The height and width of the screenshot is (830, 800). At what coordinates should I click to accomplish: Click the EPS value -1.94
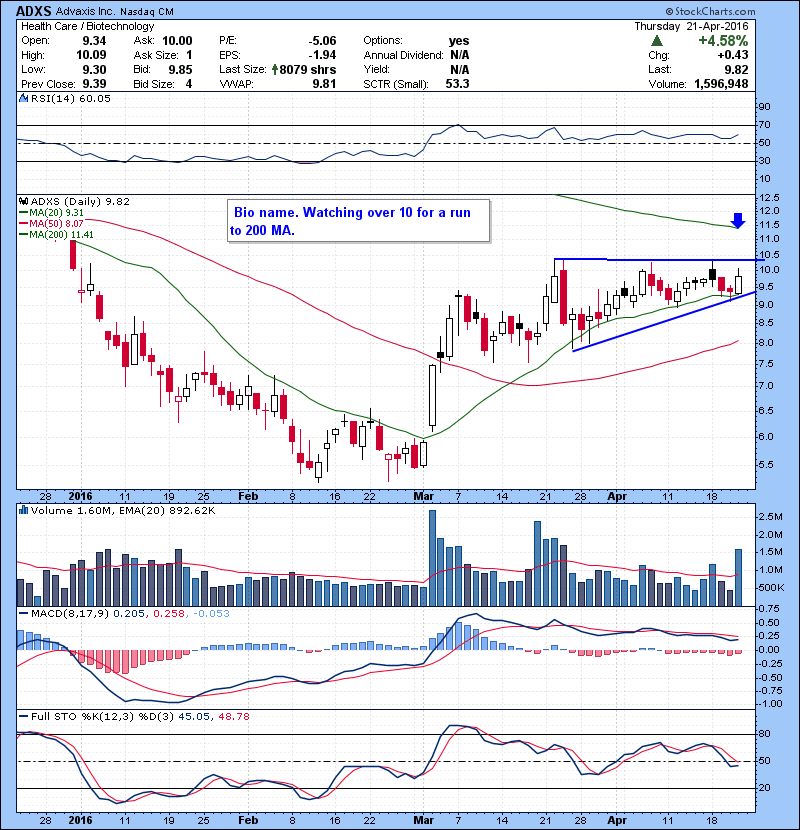coord(322,55)
